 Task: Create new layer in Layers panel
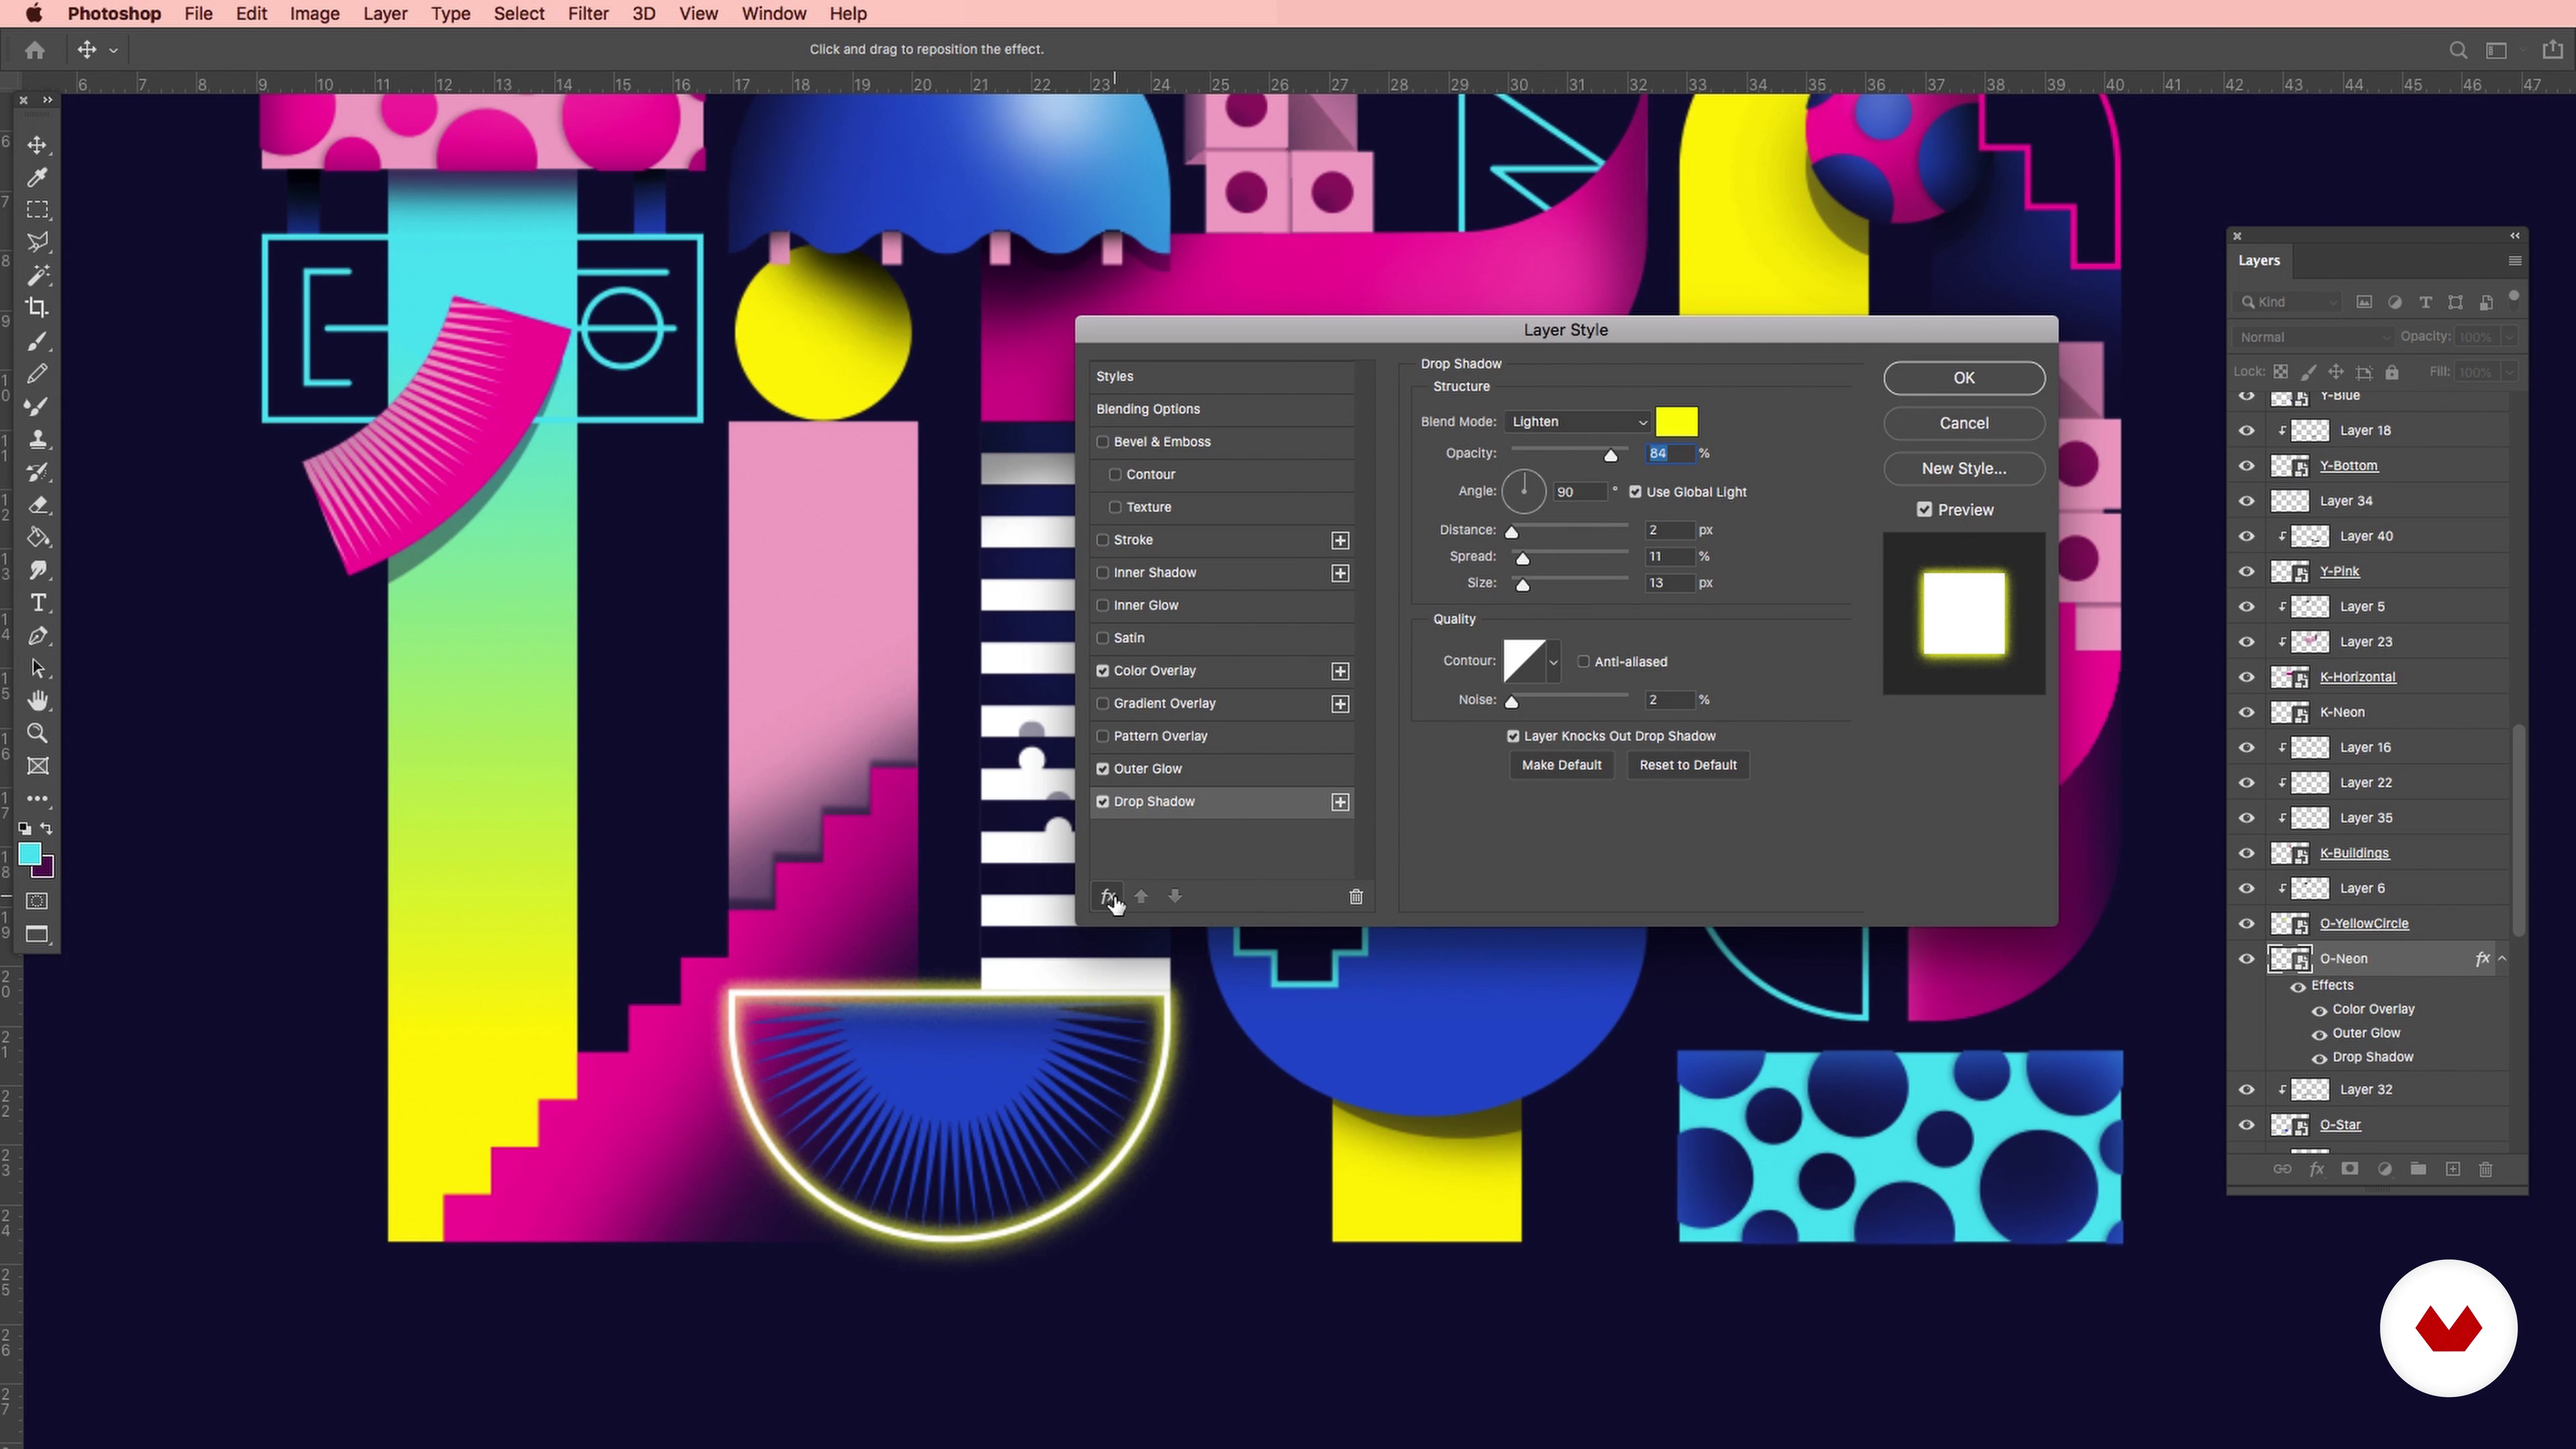(x=2453, y=1169)
